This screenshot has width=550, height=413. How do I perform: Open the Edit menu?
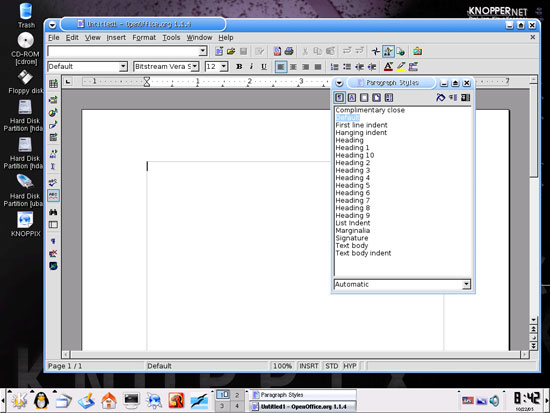click(72, 38)
